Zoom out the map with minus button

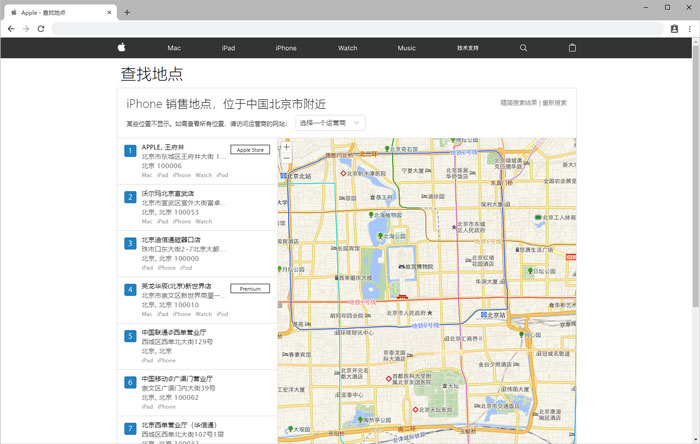click(287, 158)
